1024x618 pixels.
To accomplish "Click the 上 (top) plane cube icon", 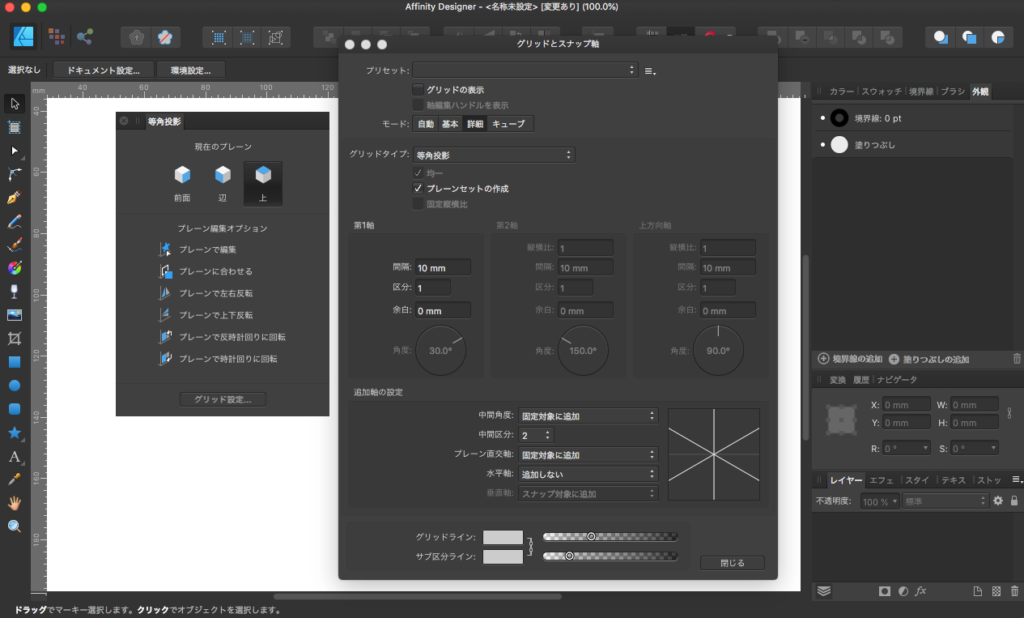I will 262,175.
